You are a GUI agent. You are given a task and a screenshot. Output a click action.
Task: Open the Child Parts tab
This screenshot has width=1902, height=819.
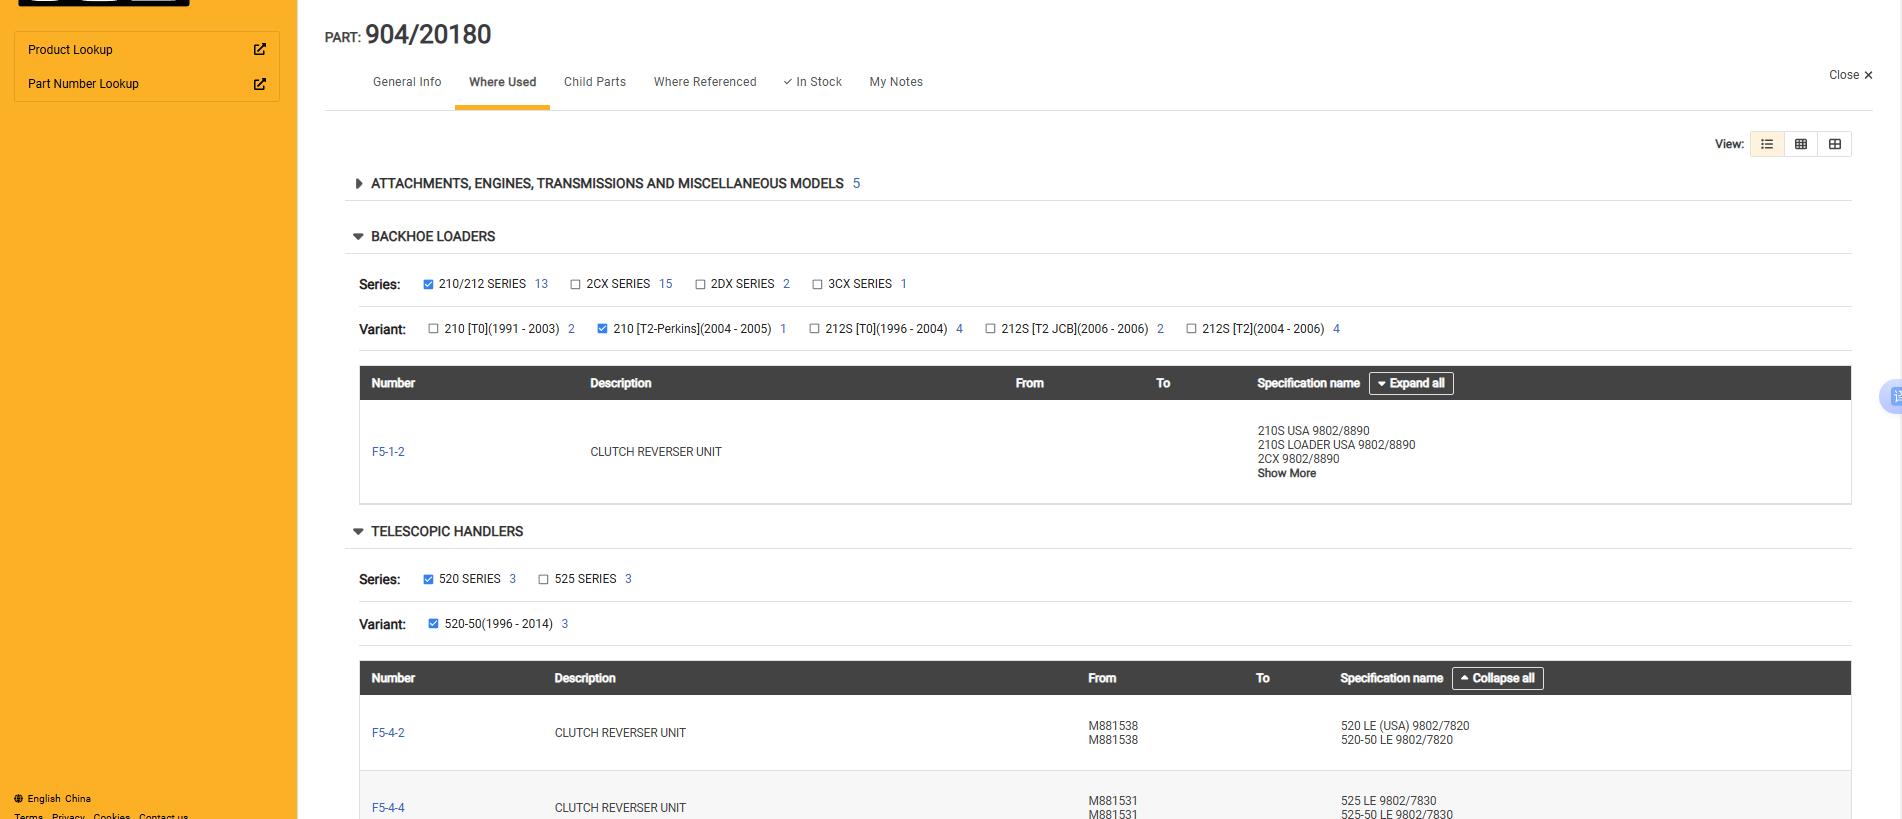[x=594, y=82]
